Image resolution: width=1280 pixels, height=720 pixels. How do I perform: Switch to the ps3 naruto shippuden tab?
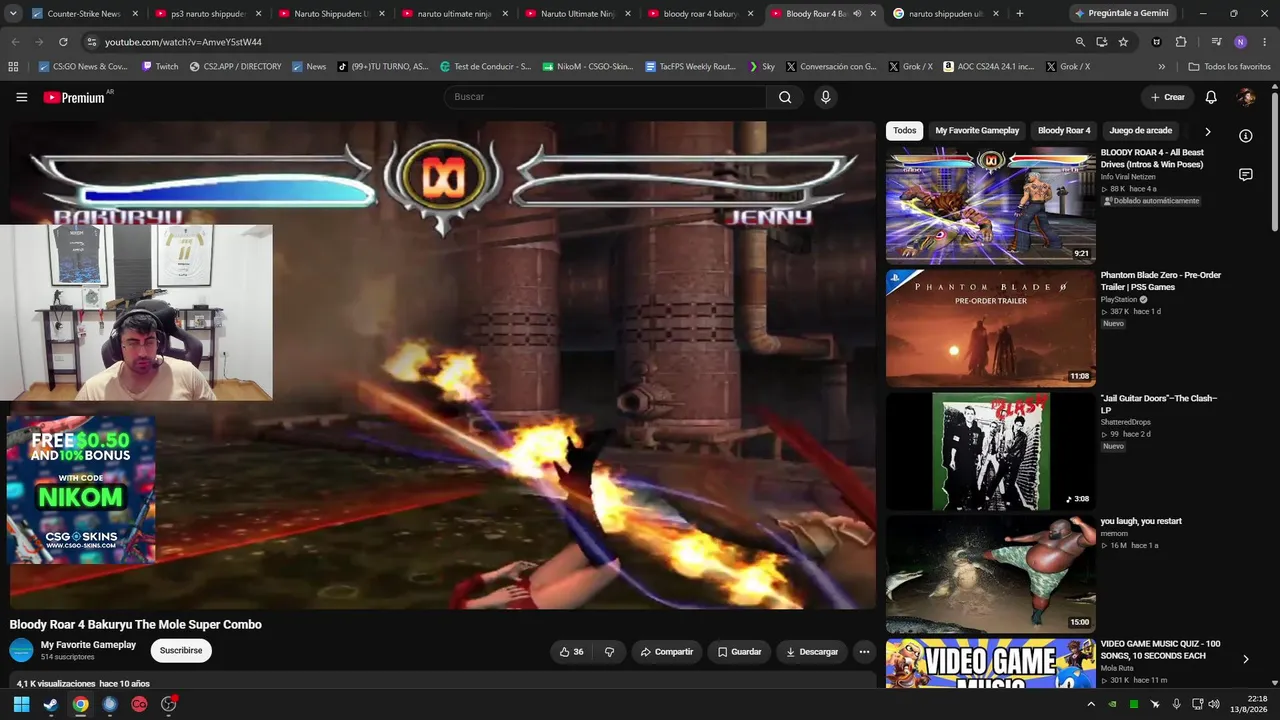[207, 14]
